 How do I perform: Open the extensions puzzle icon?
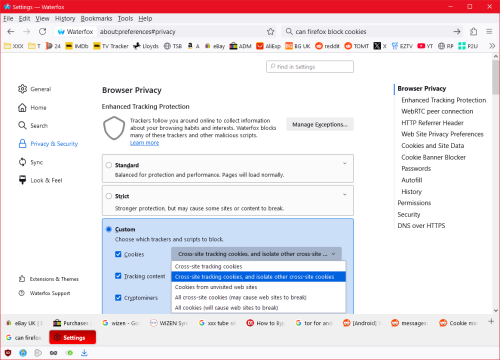click(473, 32)
